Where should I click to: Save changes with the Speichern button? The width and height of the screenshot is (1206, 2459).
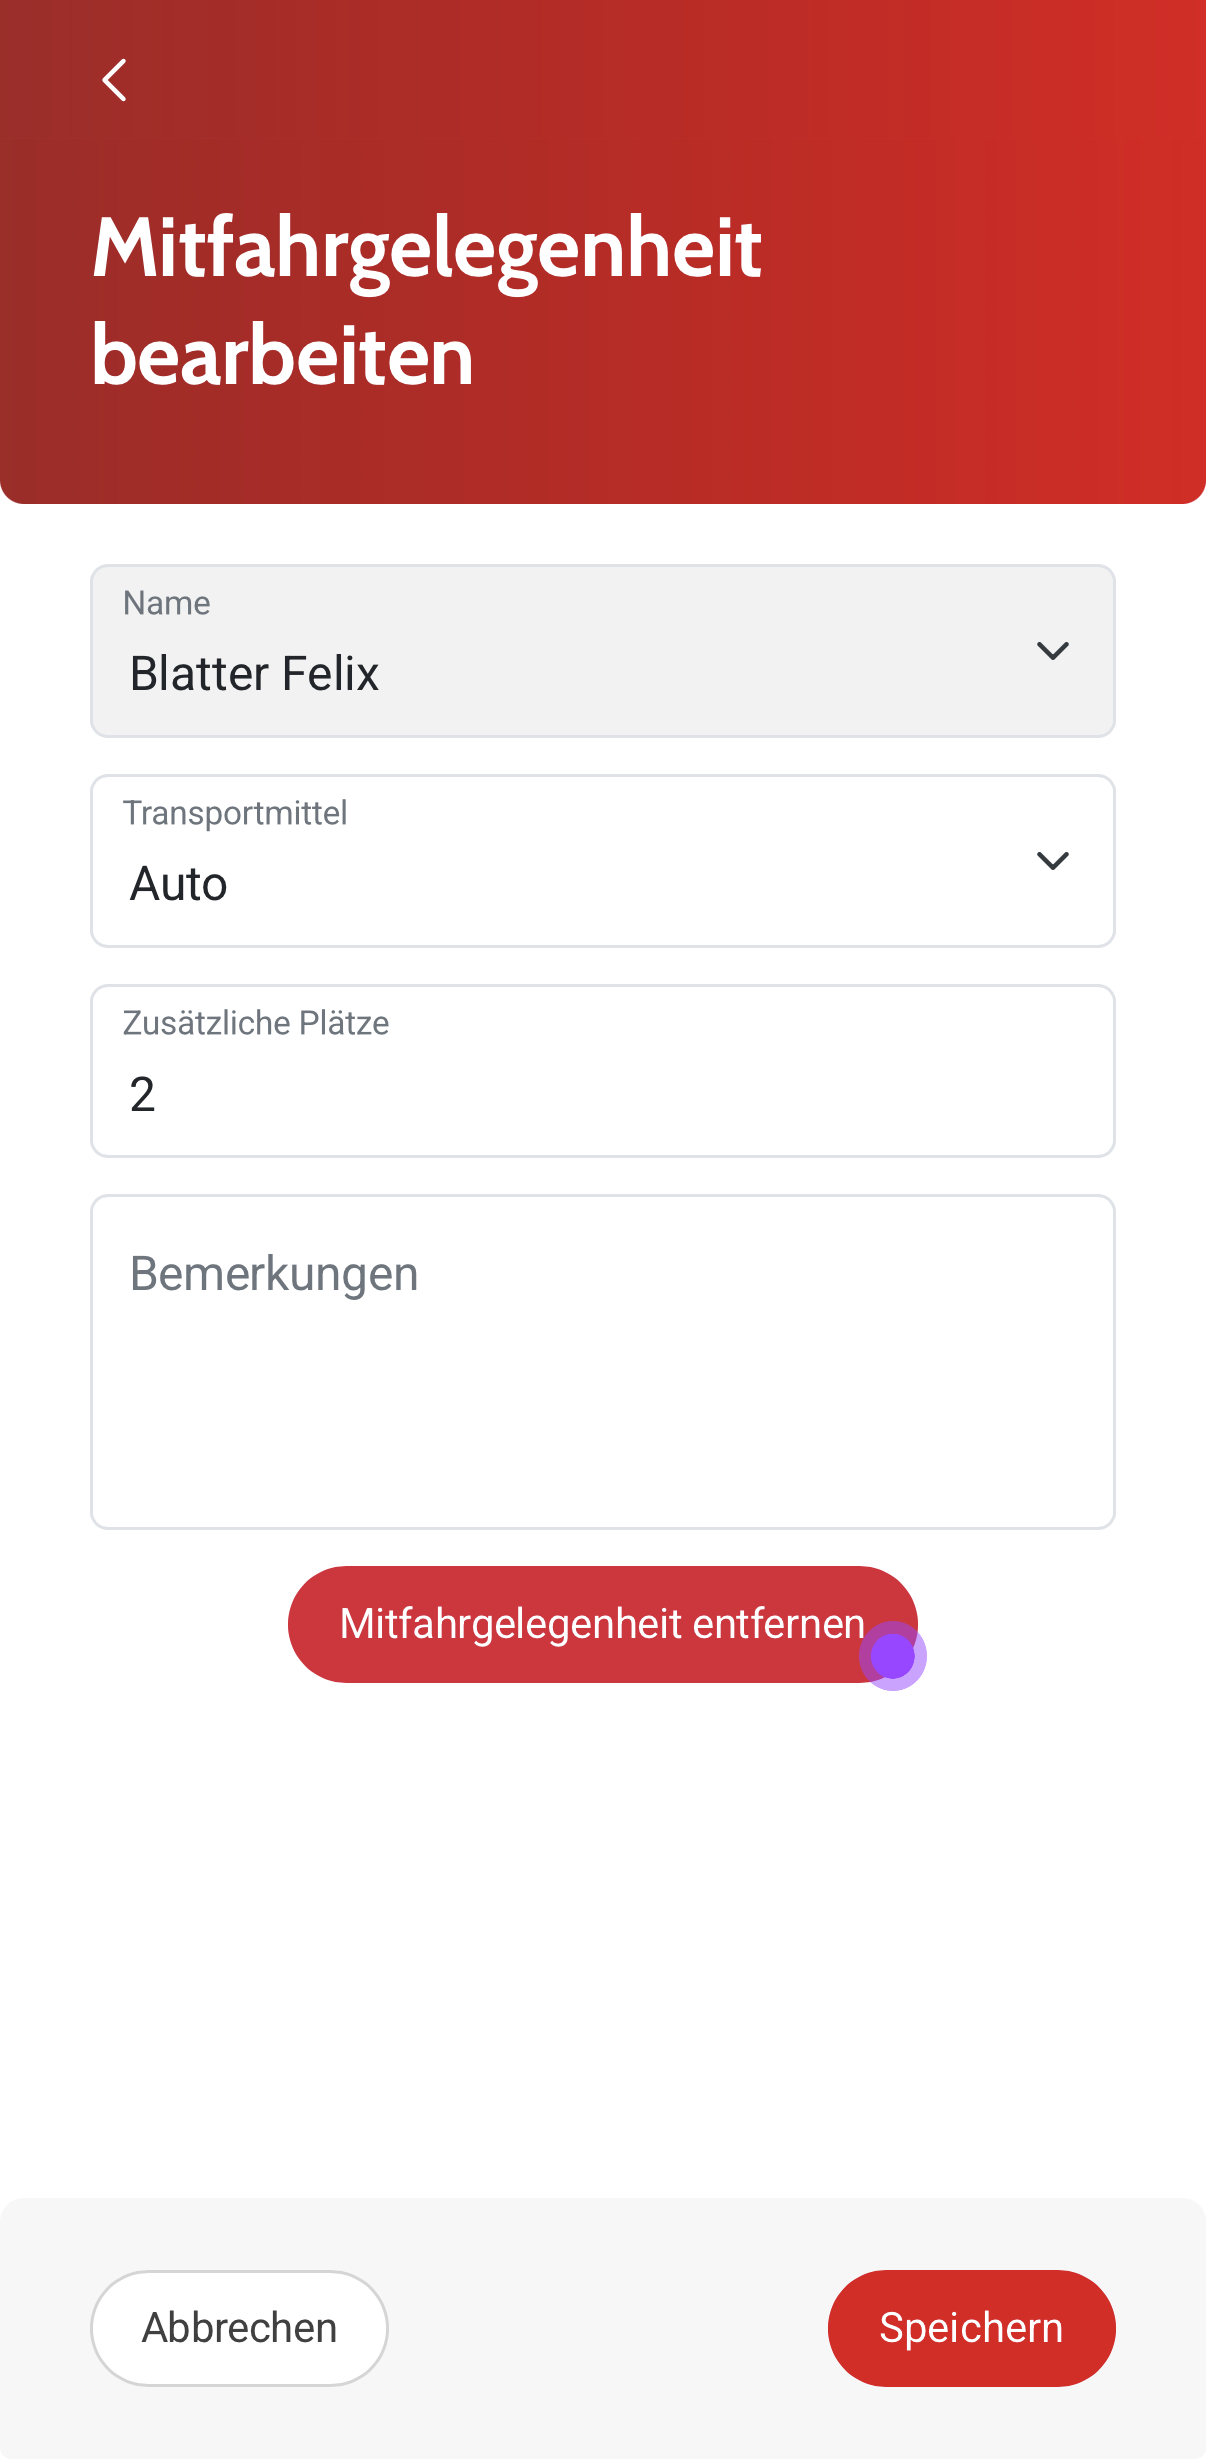tap(971, 2328)
